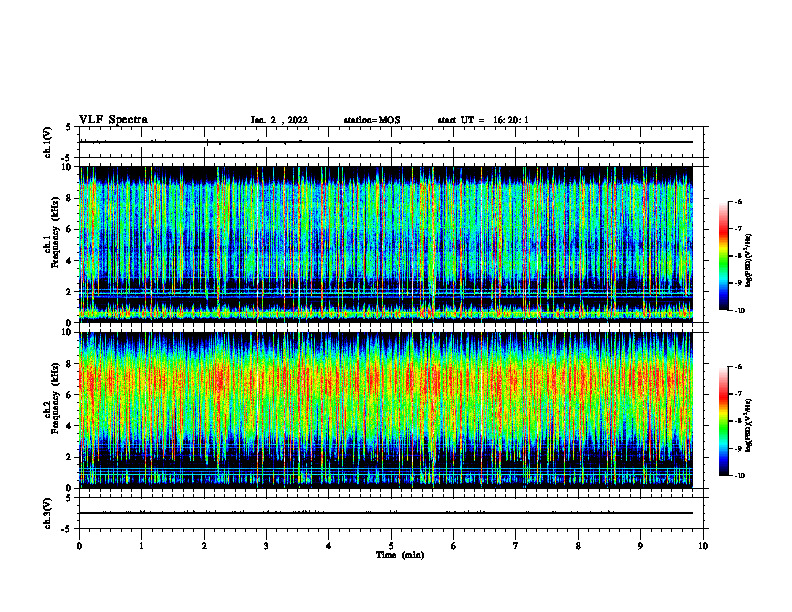The width and height of the screenshot is (792, 612).
Task: Click the ch.3(V) axis label
Action: pos(47,513)
